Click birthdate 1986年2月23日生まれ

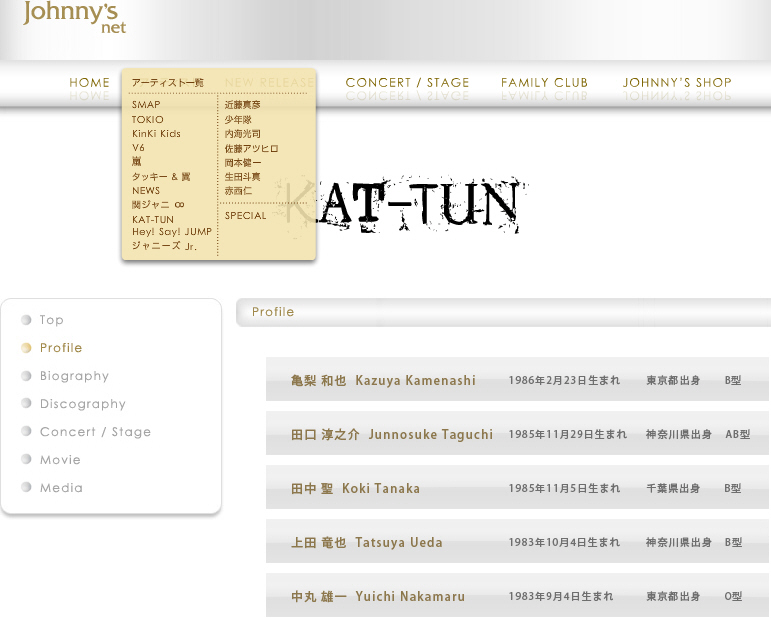(x=564, y=381)
